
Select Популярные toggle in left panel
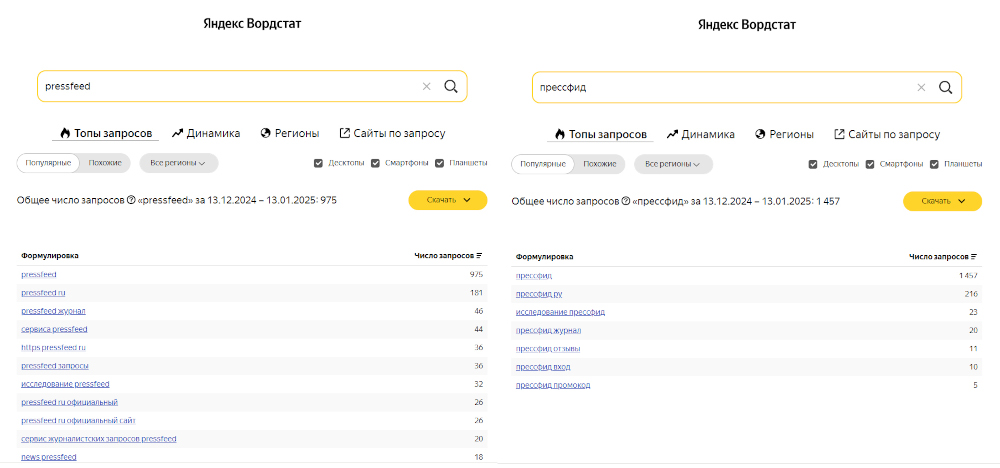pyautogui.click(x=48, y=163)
